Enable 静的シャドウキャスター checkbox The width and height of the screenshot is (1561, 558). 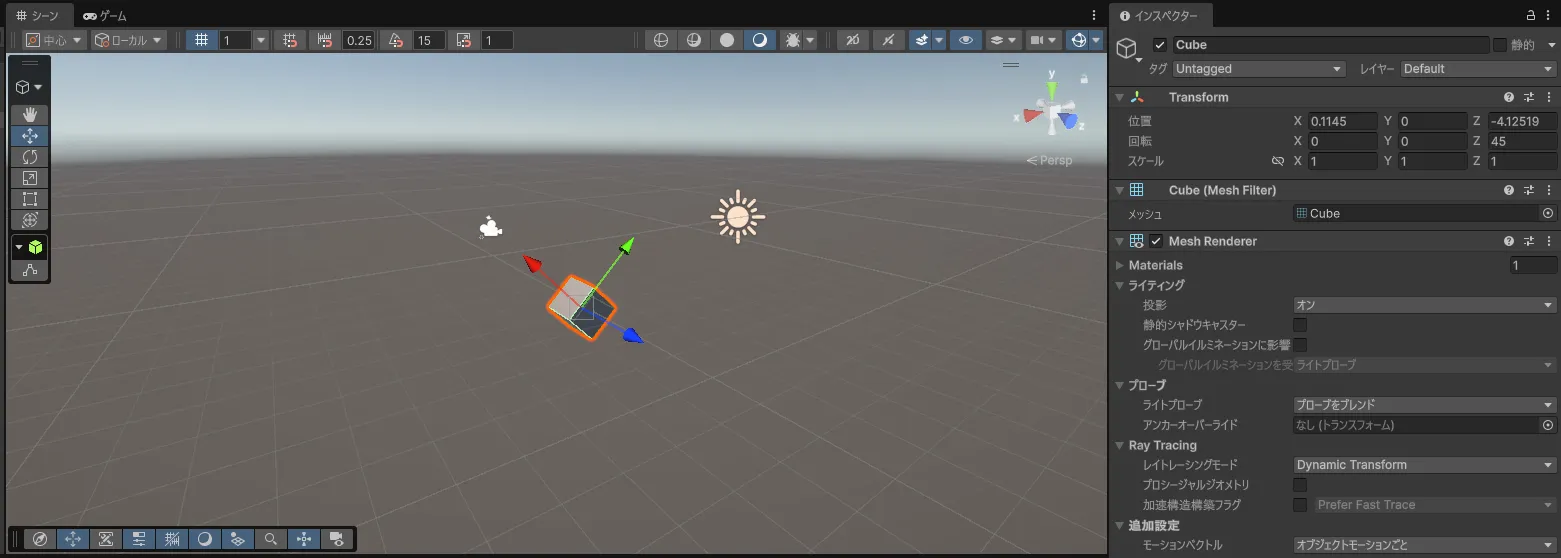pyautogui.click(x=1300, y=325)
